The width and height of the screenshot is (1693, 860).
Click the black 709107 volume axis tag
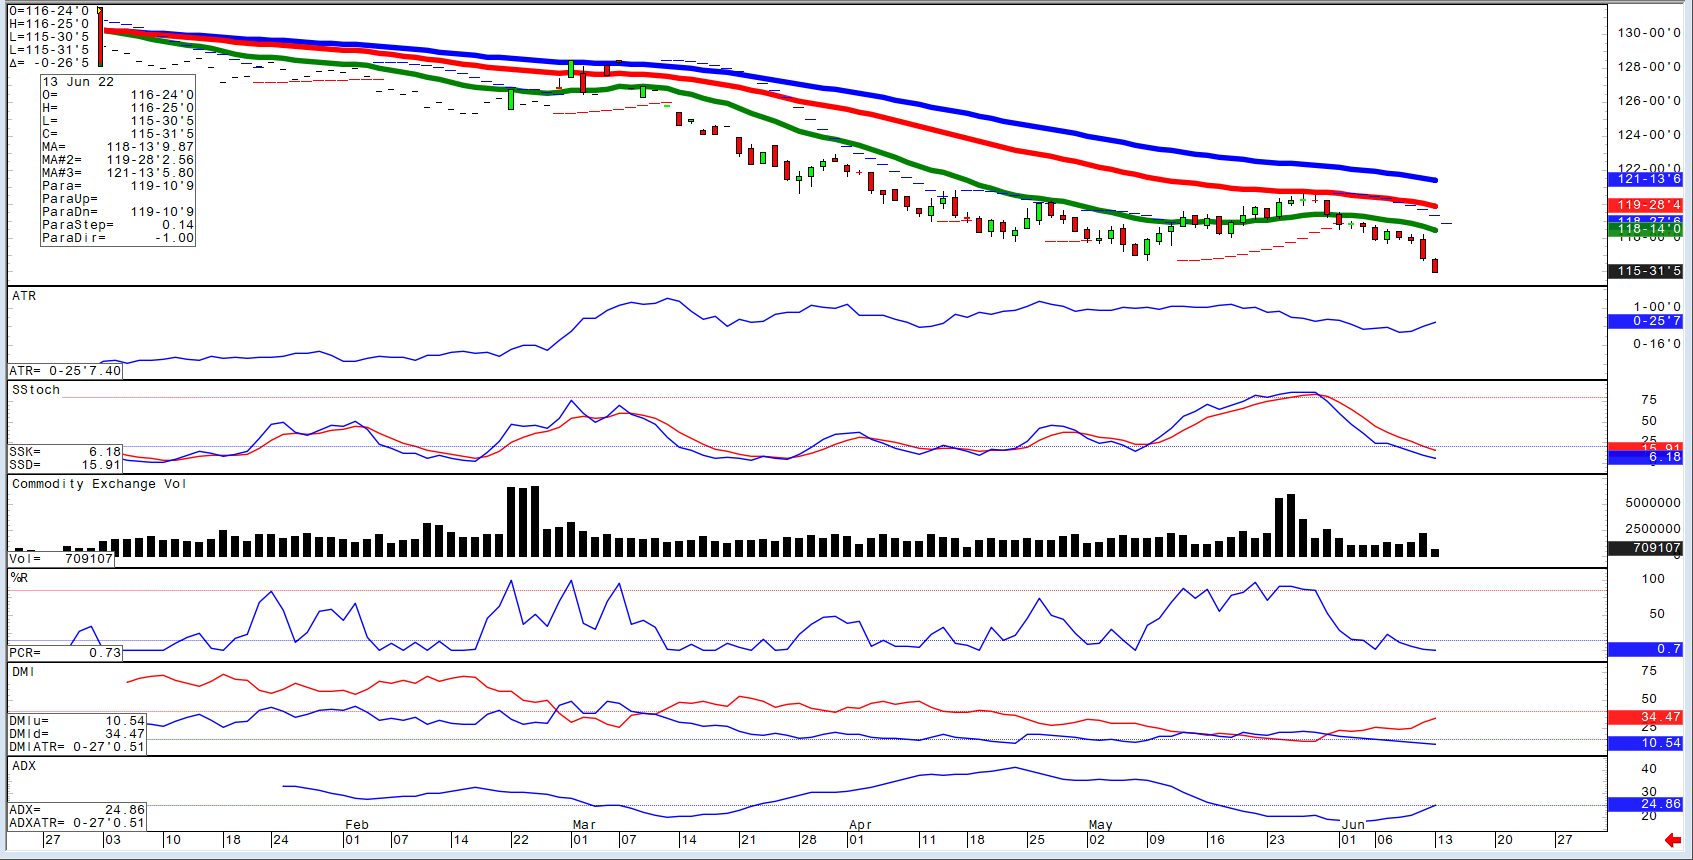1645,548
